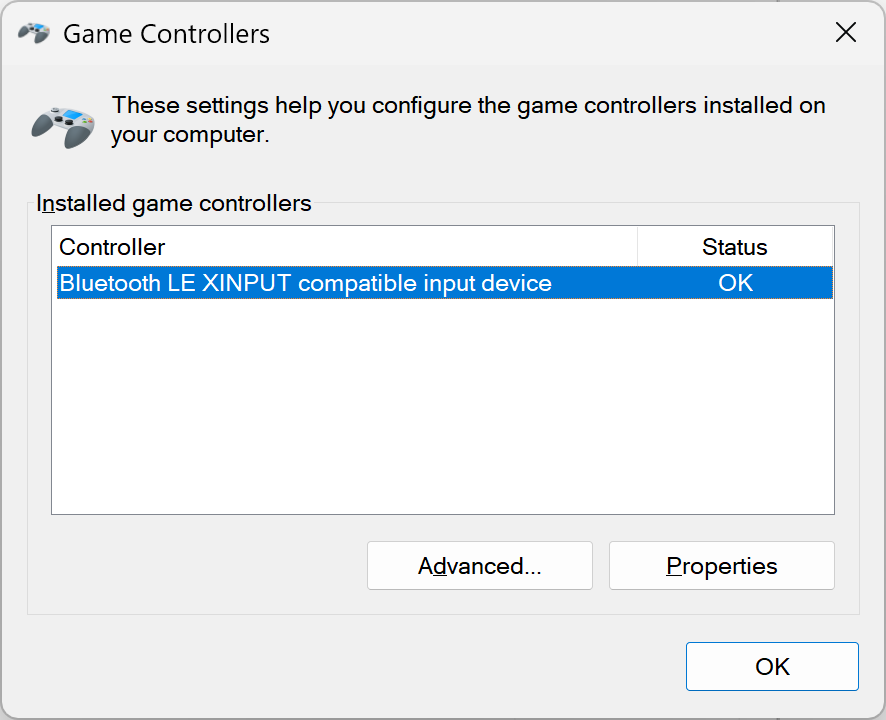
Task: Click the 'These settings help you configure' description
Action: click(x=468, y=120)
